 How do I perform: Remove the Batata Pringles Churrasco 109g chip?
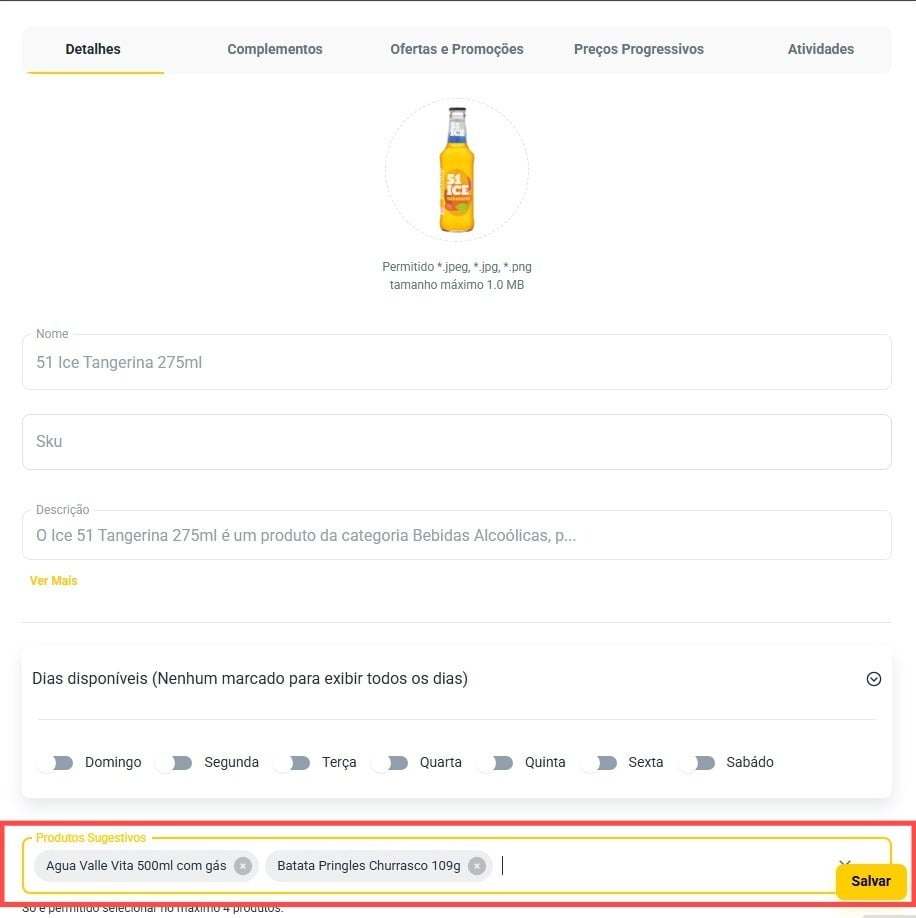(x=477, y=866)
